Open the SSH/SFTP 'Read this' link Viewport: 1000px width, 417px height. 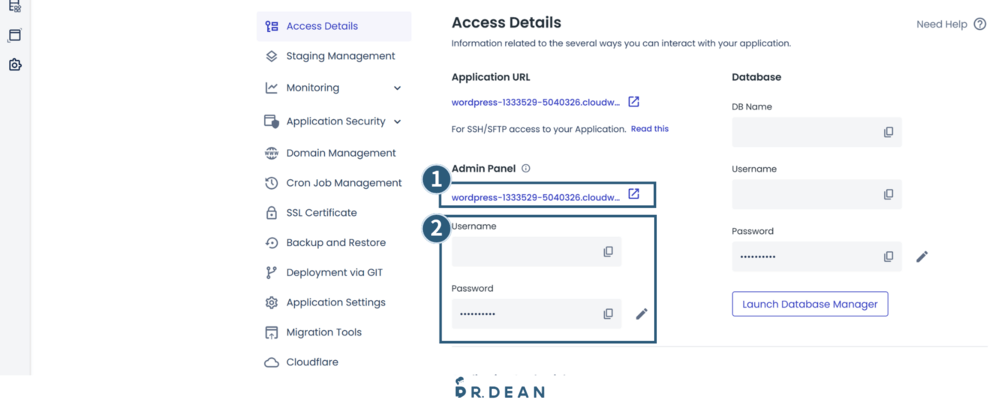click(649, 129)
